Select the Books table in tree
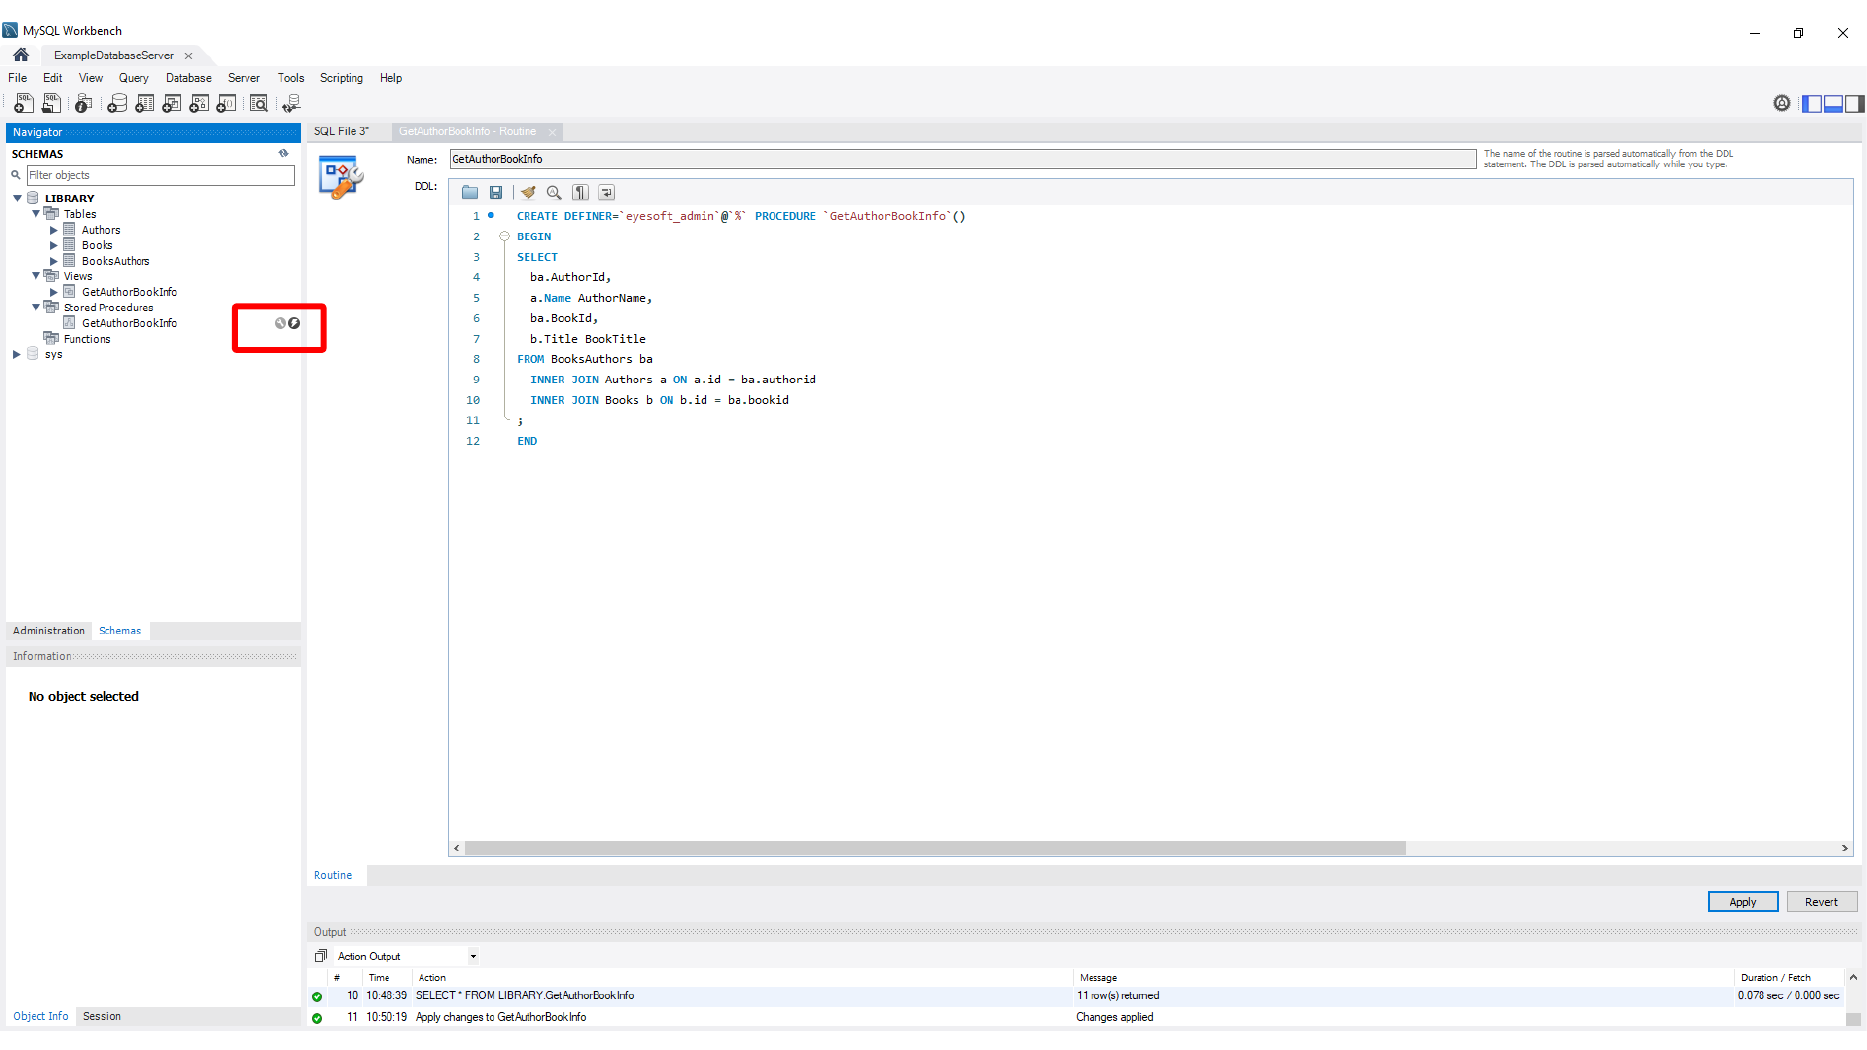Viewport: 1867px width, 1050px height. tap(97, 245)
